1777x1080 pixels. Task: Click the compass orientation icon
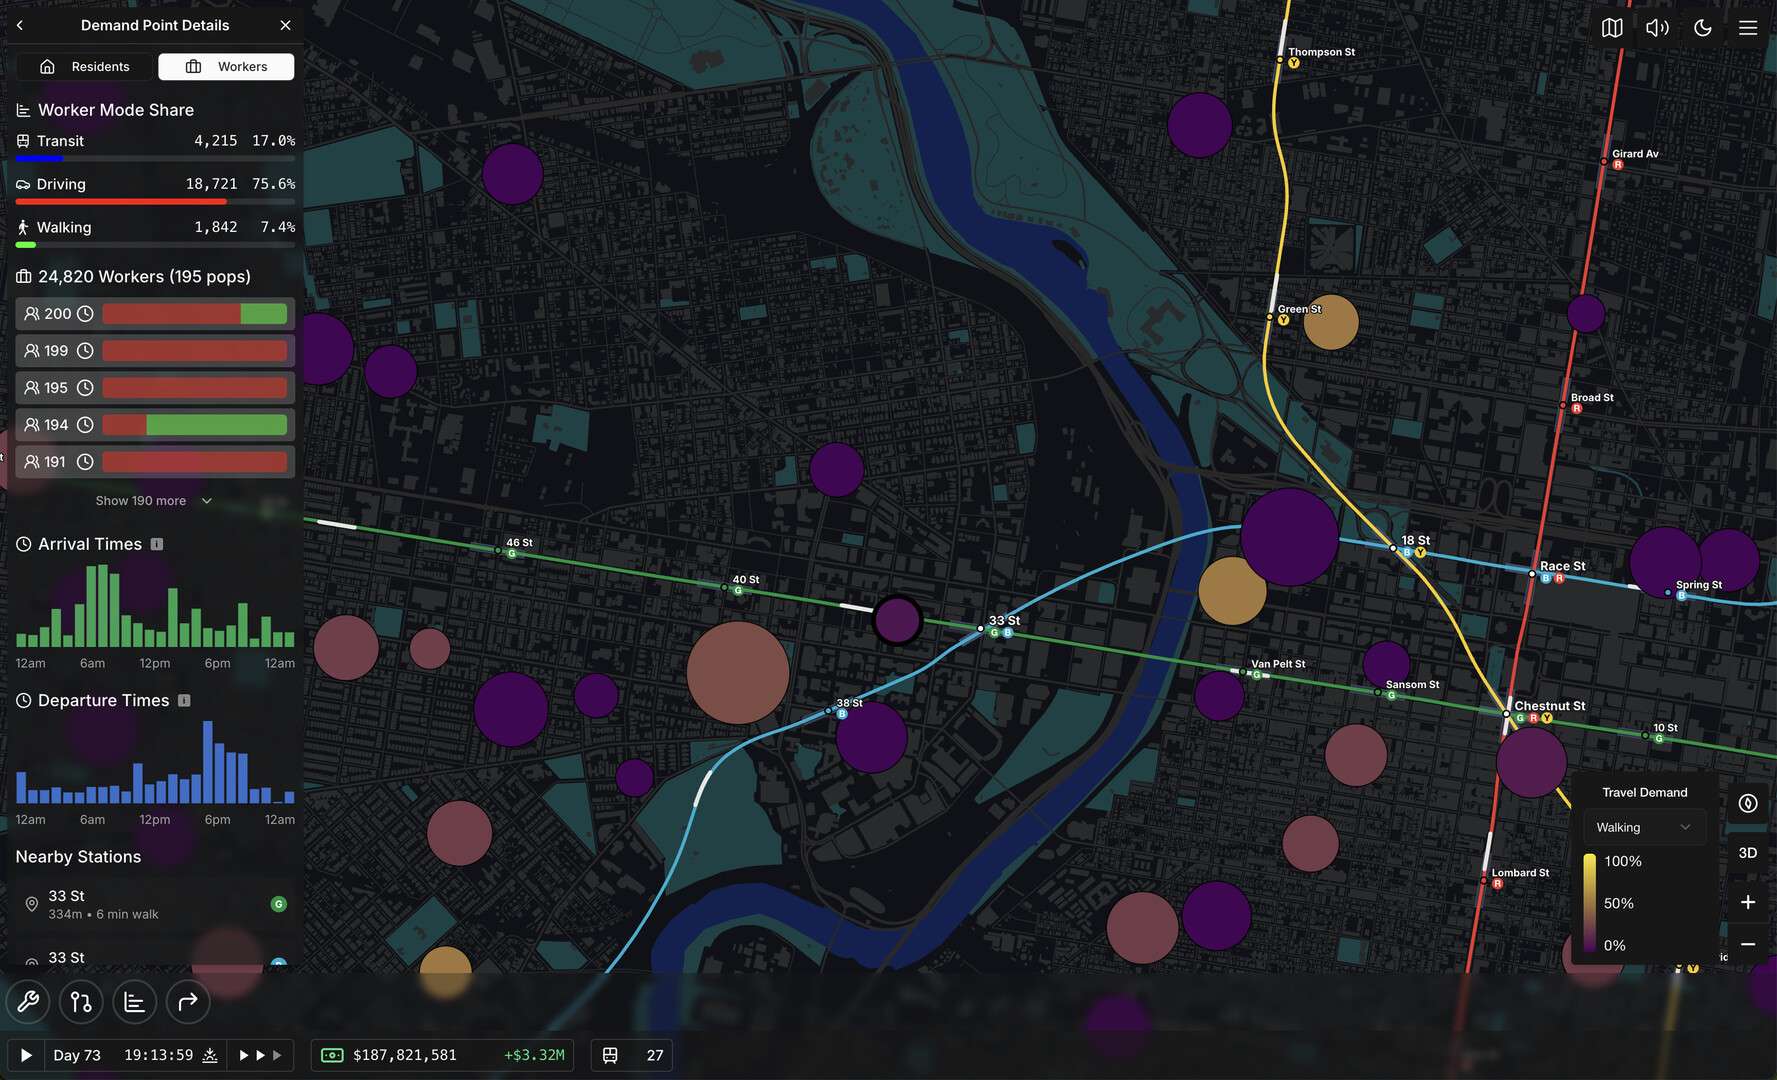[x=1748, y=803]
